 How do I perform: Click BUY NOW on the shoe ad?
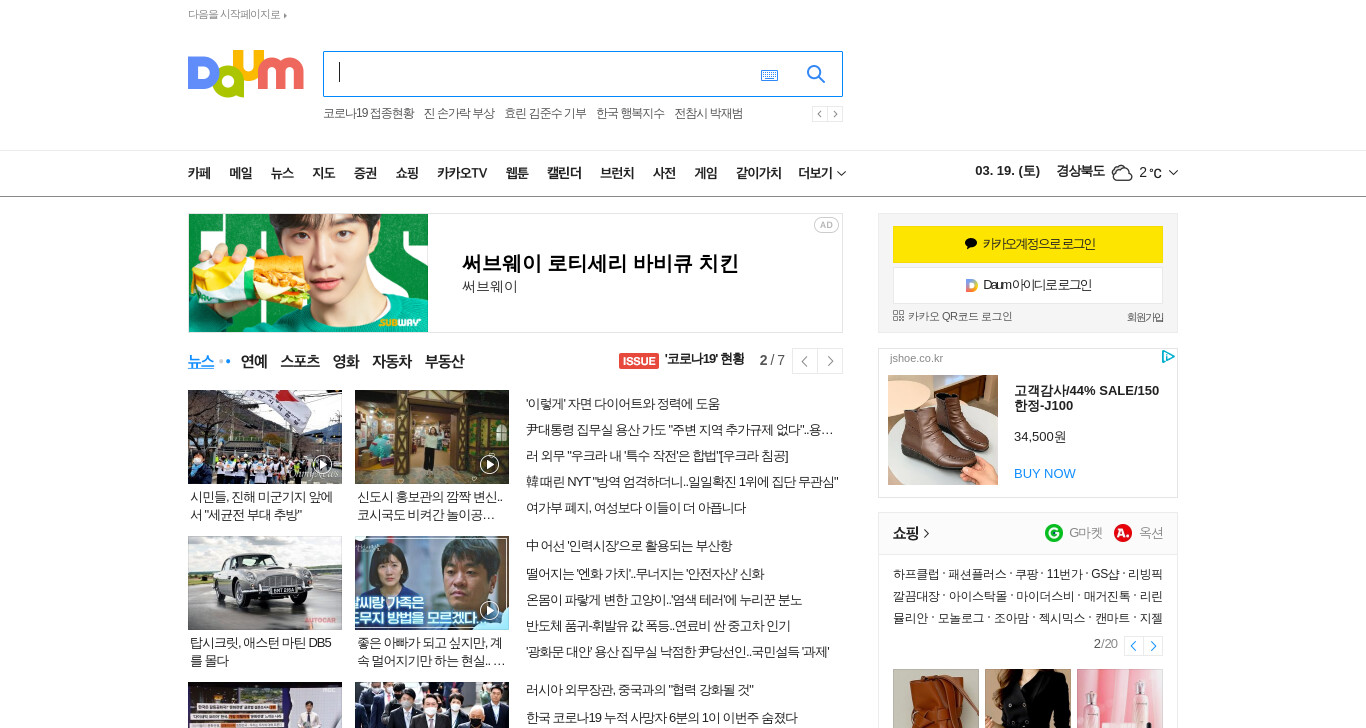tap(1045, 473)
